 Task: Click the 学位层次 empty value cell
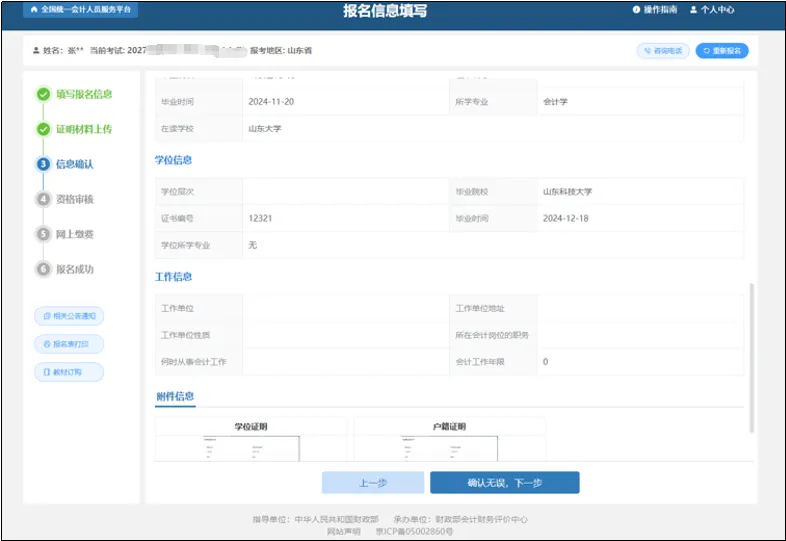click(346, 192)
